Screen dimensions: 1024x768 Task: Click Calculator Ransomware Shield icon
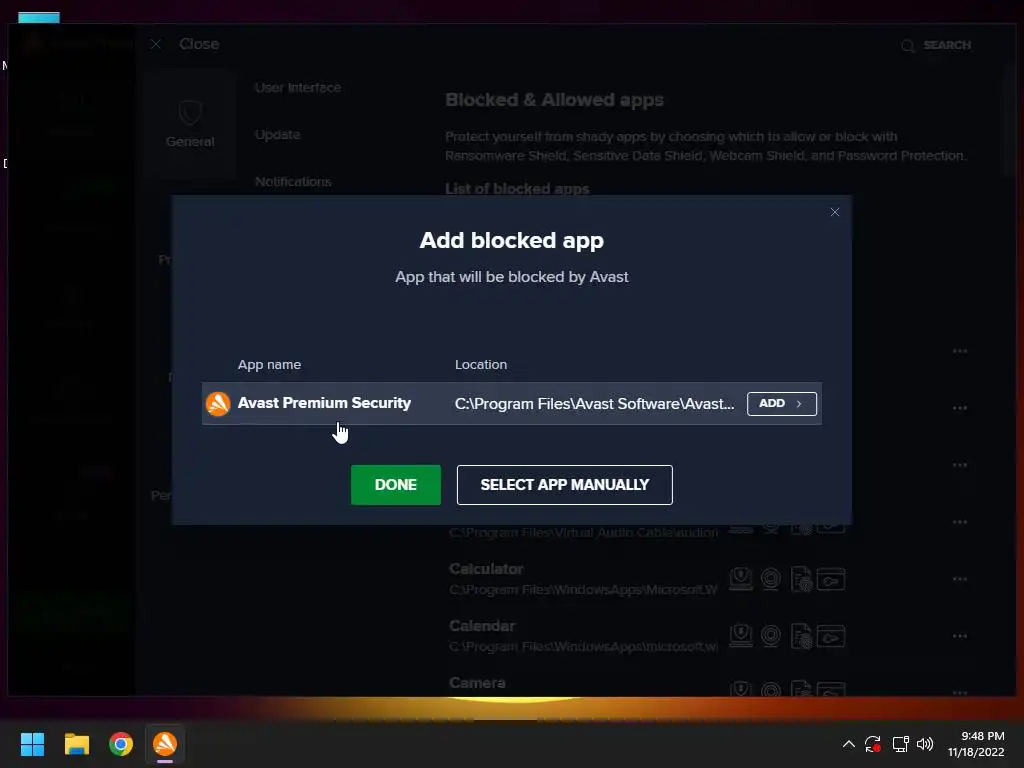741,579
